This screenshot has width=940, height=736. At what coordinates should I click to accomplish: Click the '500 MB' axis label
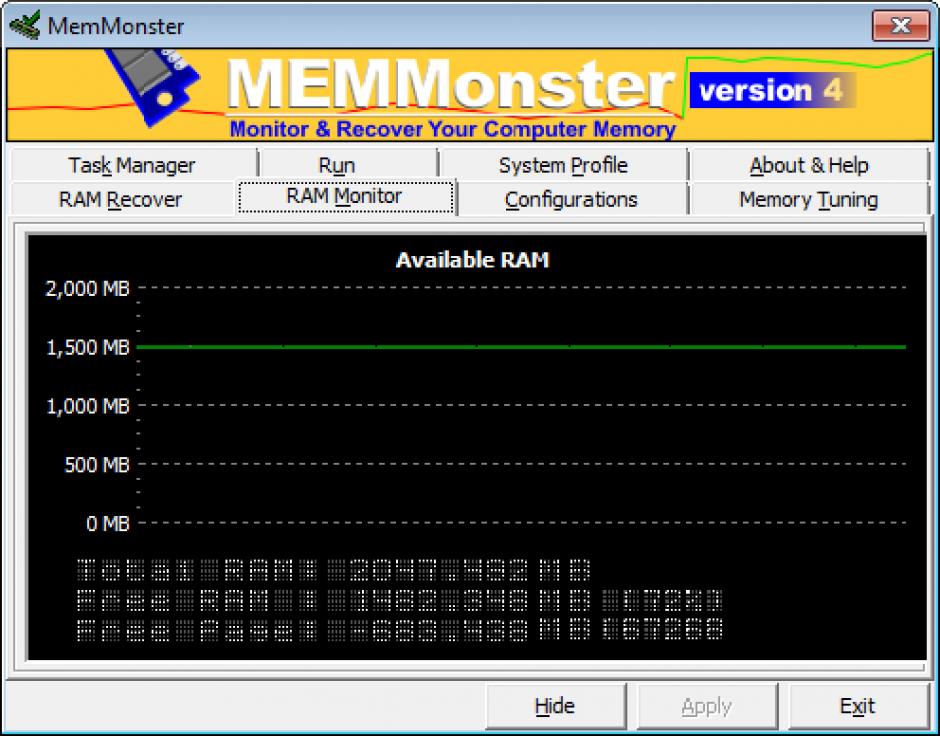coord(97,464)
